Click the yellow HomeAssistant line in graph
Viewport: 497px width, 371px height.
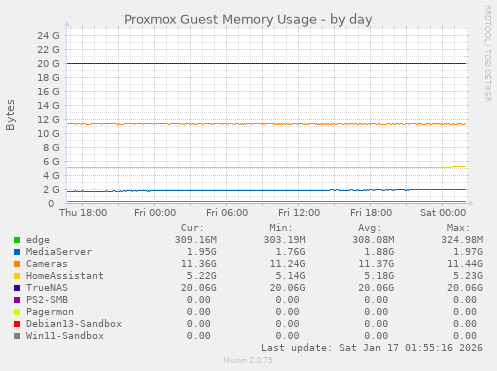[266, 167]
